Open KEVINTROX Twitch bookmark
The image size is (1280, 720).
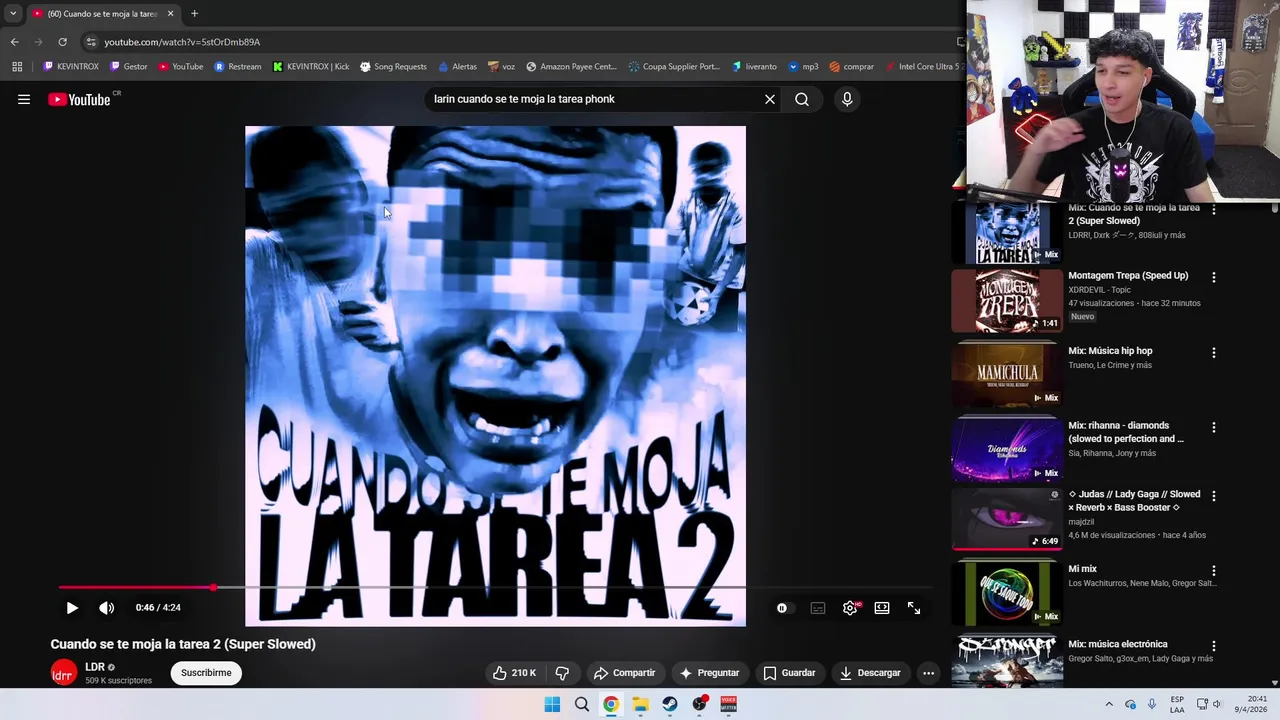71,67
